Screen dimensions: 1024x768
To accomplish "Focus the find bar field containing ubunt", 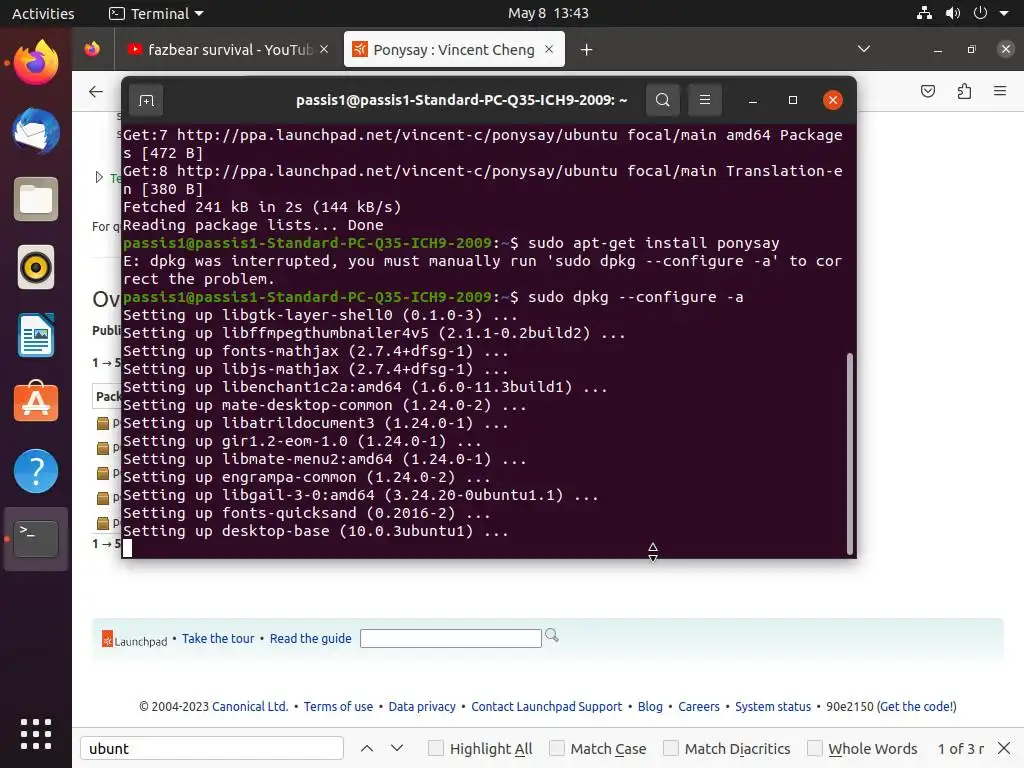I will coord(212,748).
